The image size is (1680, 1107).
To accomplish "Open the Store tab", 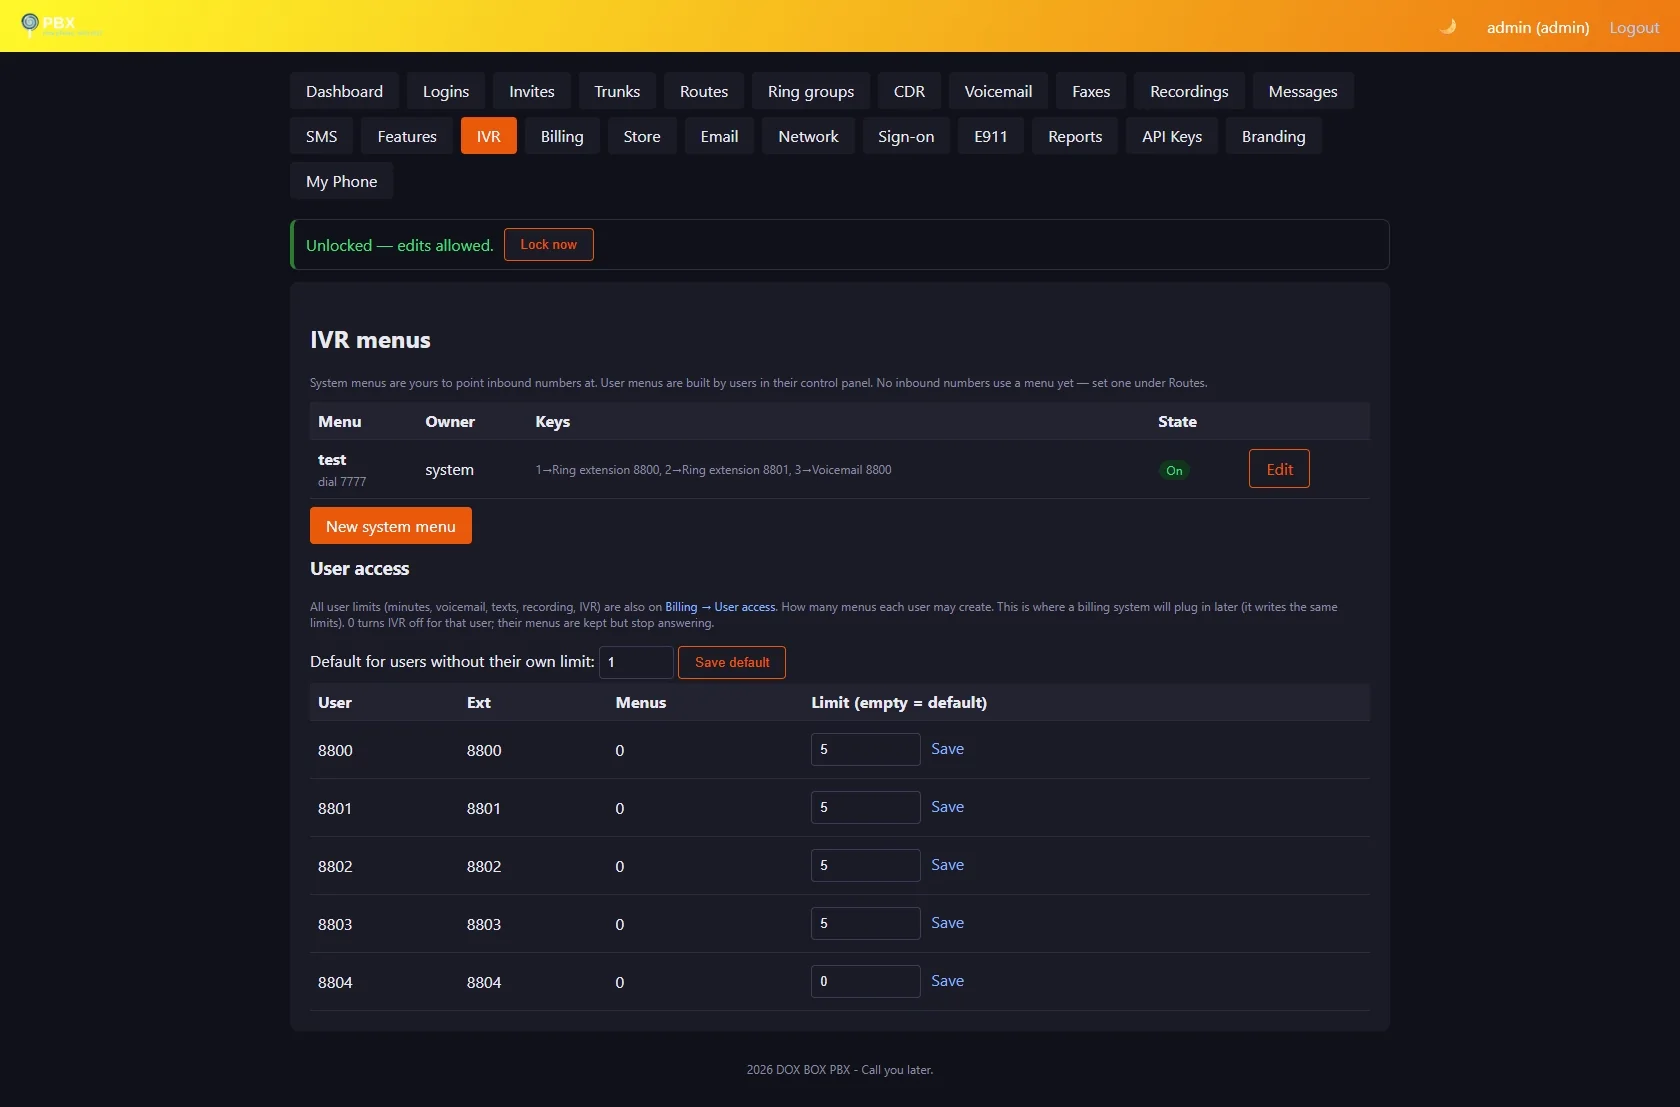I will [642, 136].
